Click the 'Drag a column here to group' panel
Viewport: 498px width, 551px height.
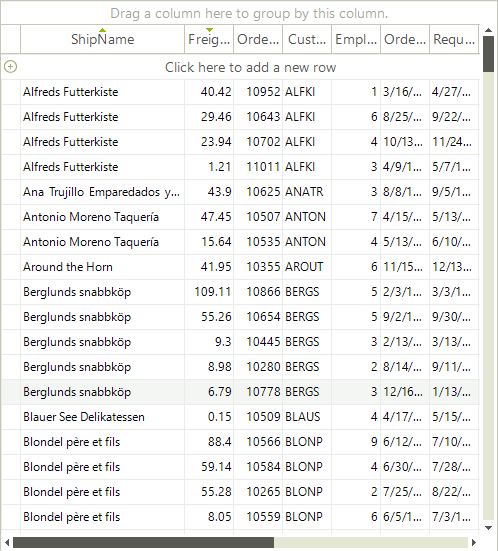click(249, 13)
